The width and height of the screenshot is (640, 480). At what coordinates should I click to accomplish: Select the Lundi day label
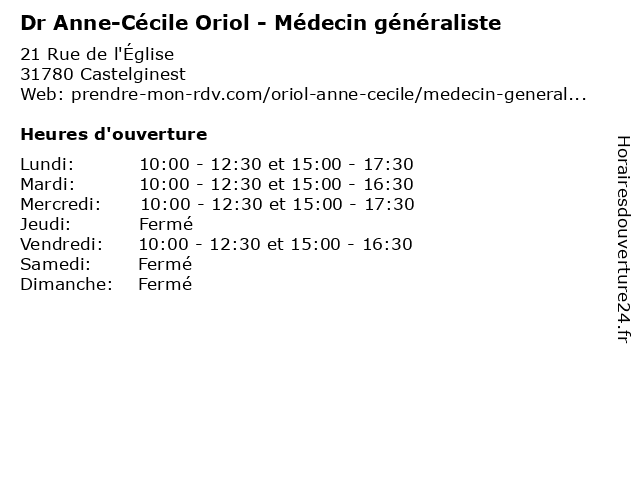point(47,164)
